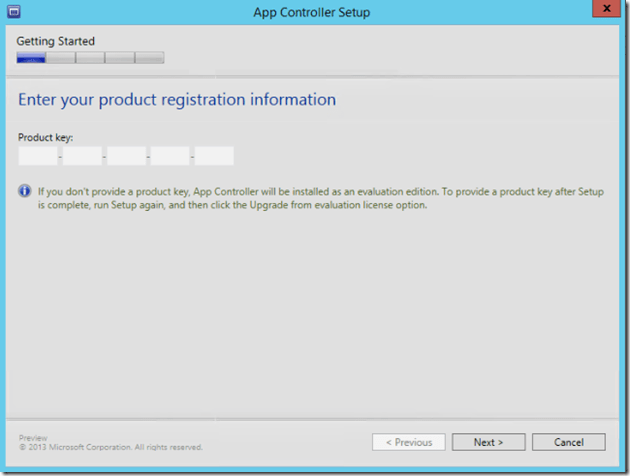The image size is (630, 476).
Task: Click the App Controller Setup title bar
Action: pyautogui.click(x=314, y=14)
